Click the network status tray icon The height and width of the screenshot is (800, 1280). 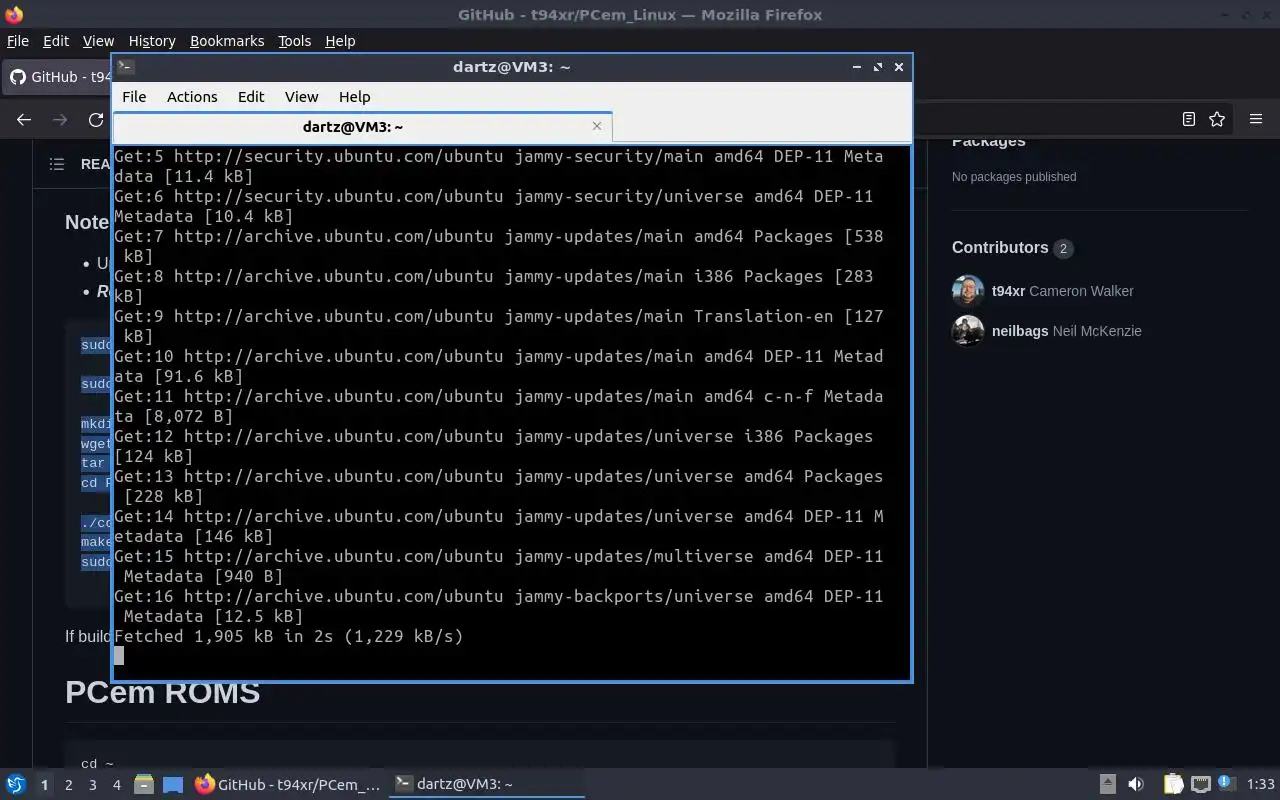coord(1201,785)
